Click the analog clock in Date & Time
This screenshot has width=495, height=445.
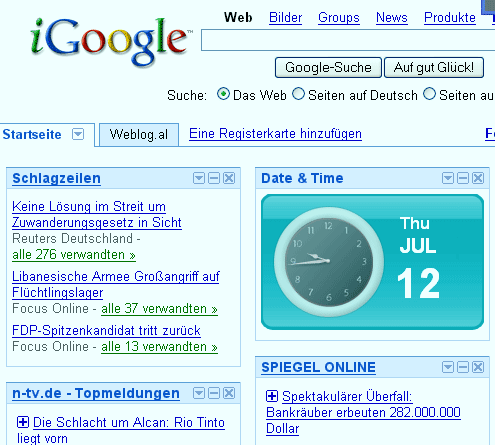click(329, 261)
